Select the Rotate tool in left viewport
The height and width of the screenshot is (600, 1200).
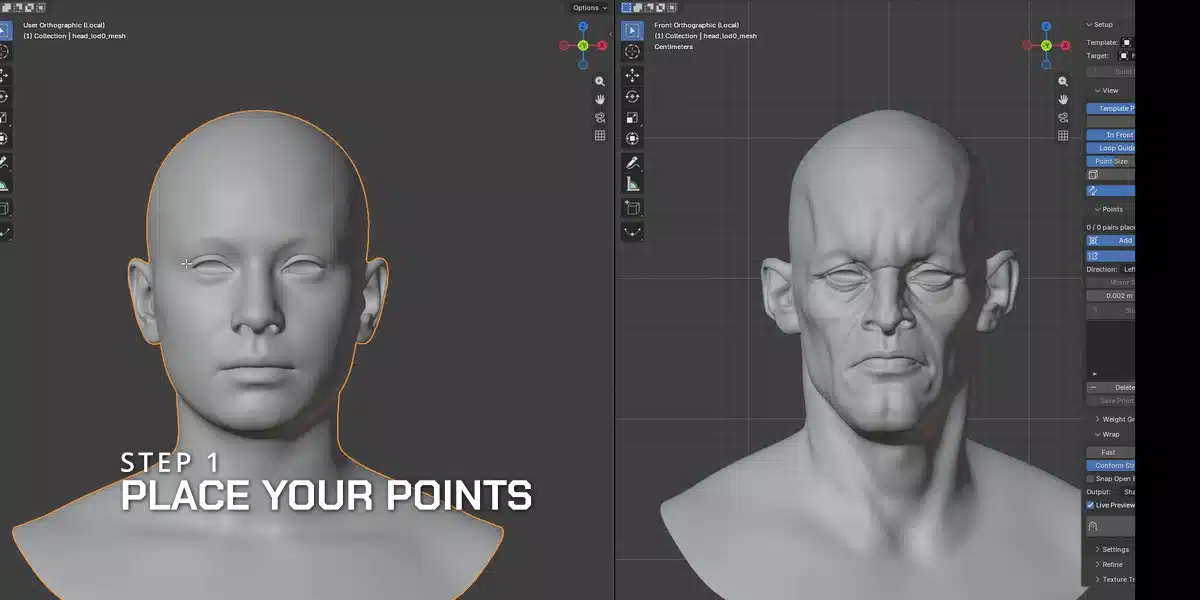click(4, 97)
